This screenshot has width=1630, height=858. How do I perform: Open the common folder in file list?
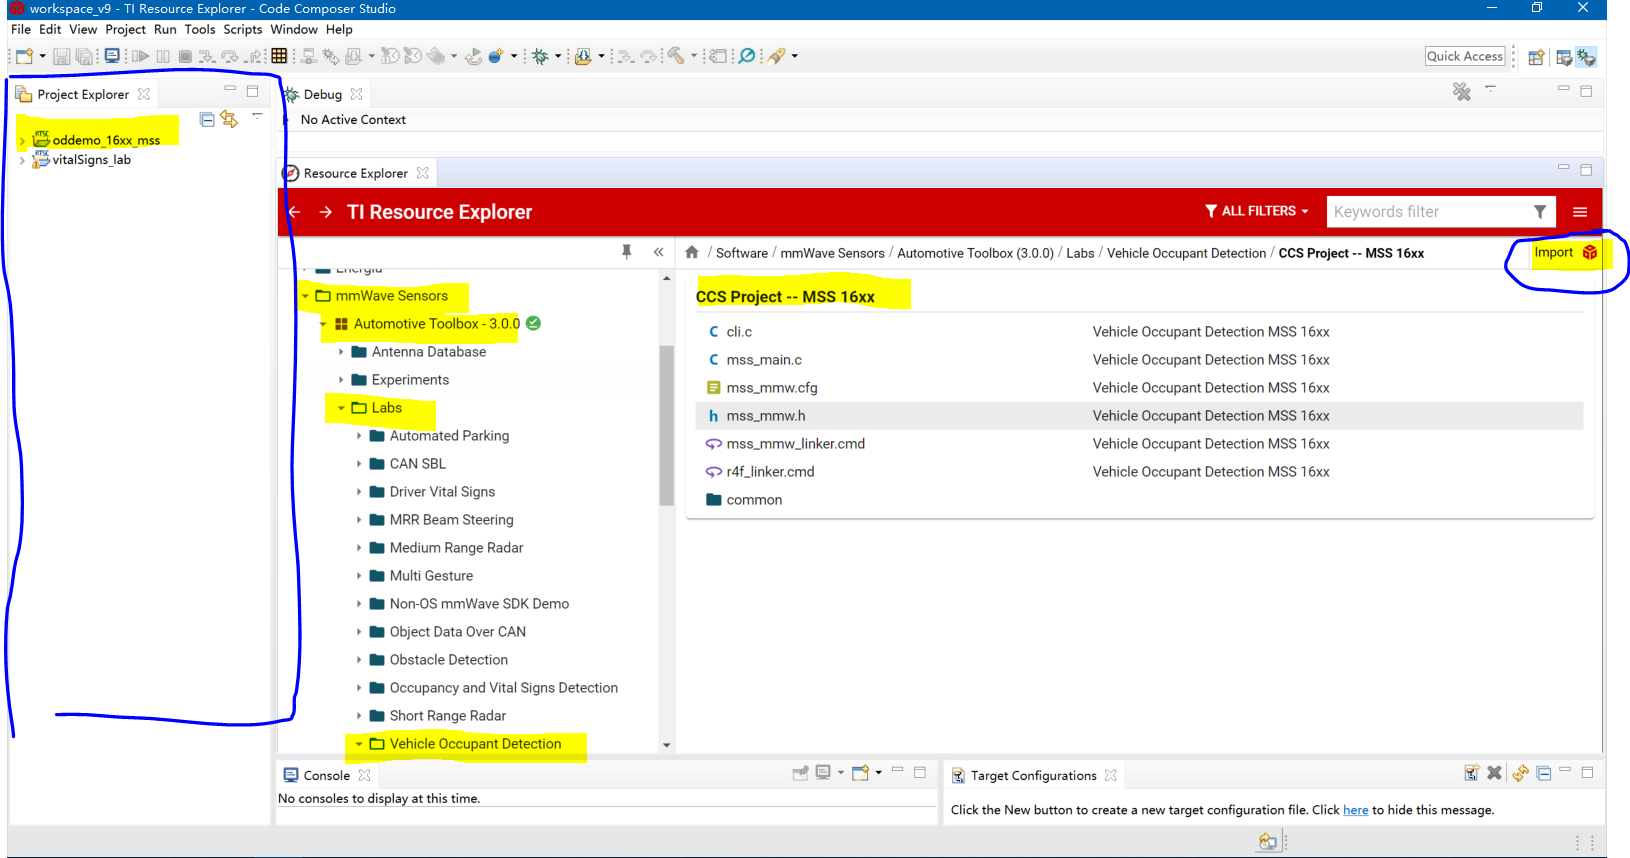pyautogui.click(x=754, y=500)
